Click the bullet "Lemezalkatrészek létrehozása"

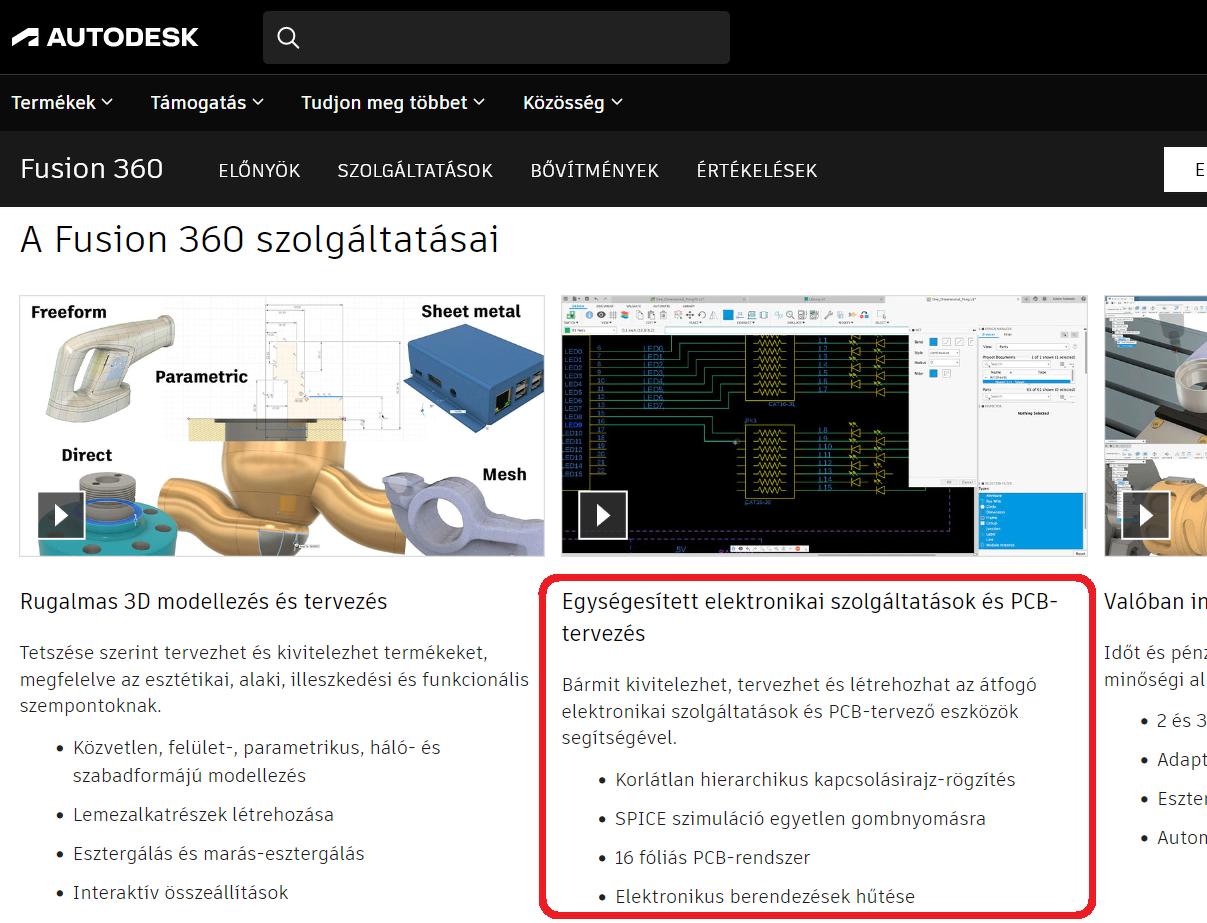tap(203, 814)
